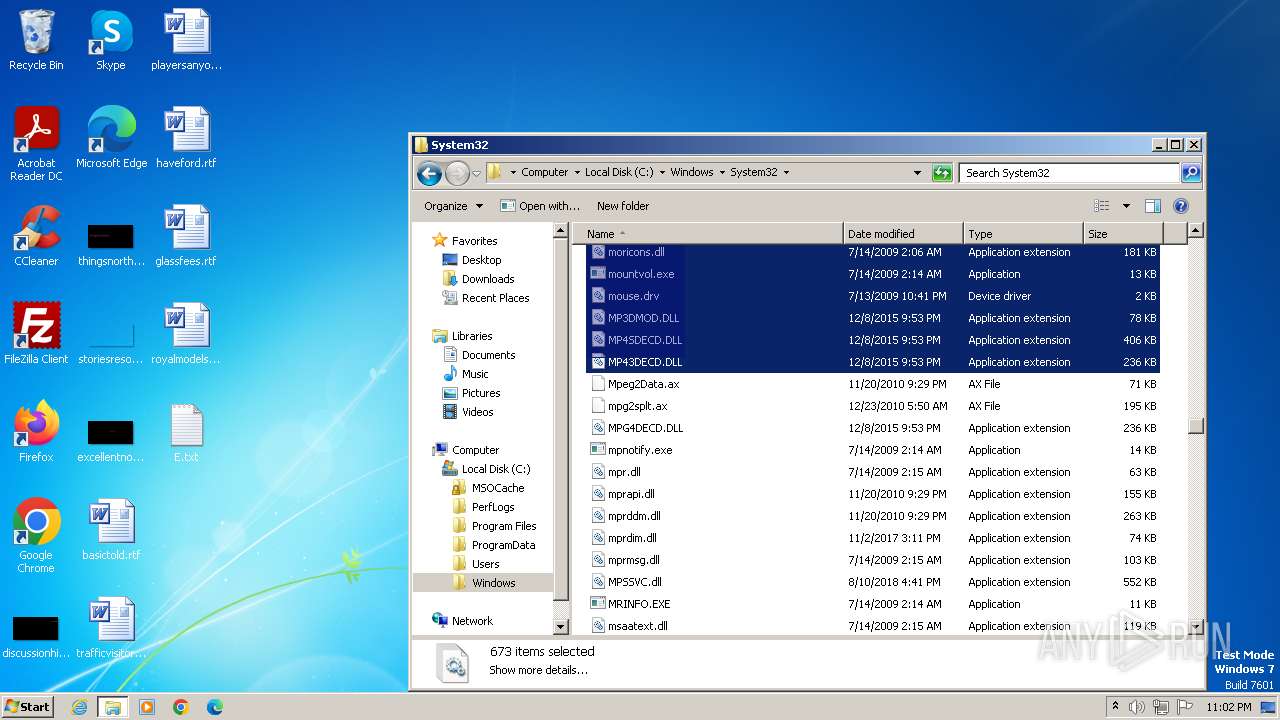Select royalmodels document on desktop
Viewport: 1280px width, 720px height.
[x=186, y=334]
